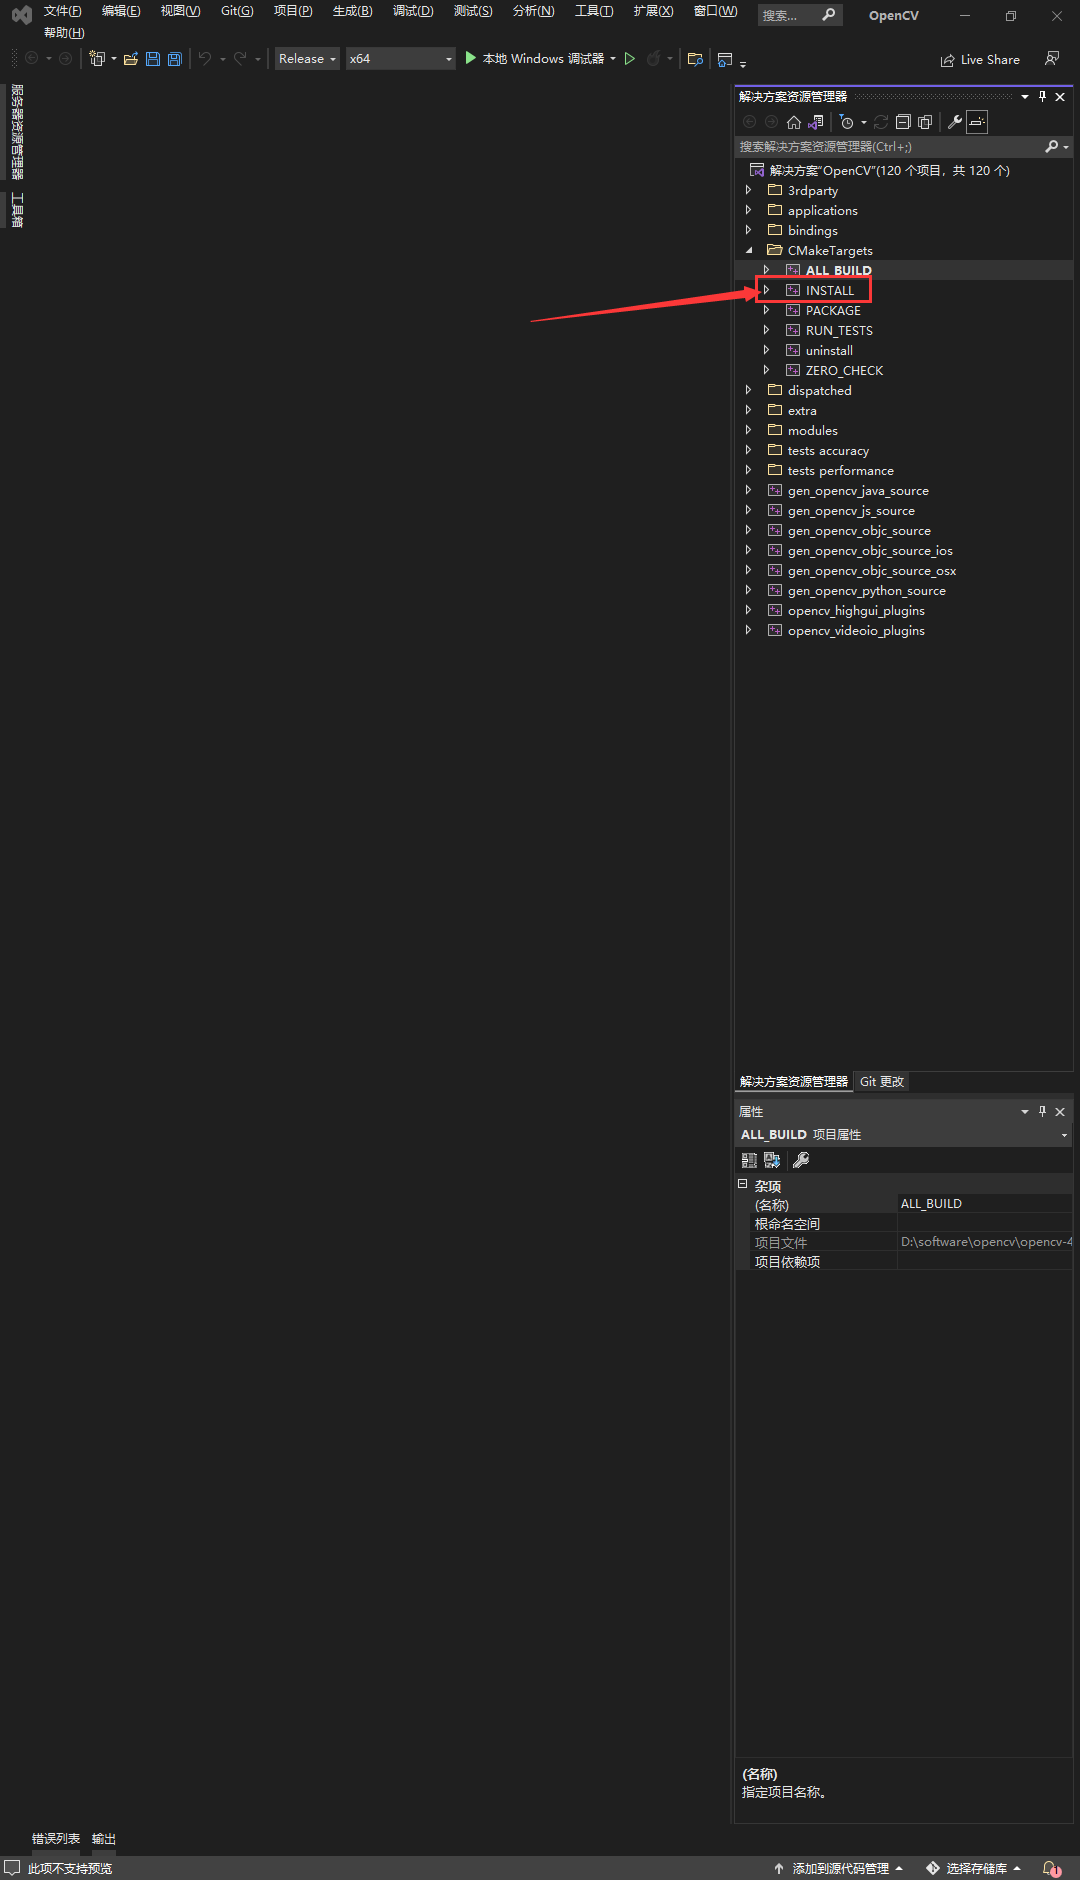Click the Open File folder icon

coord(131,59)
